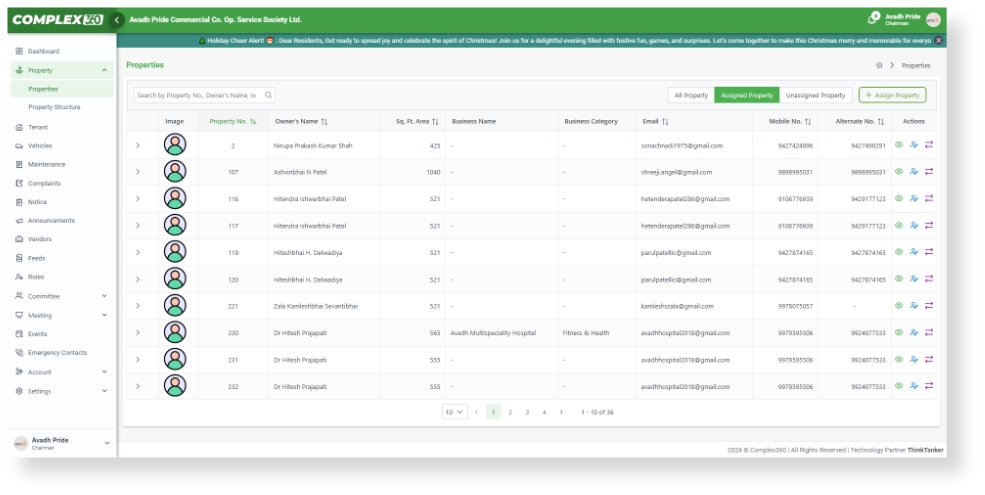Expand row for property 230
Image resolution: width=985 pixels, height=495 pixels.
(x=138, y=332)
